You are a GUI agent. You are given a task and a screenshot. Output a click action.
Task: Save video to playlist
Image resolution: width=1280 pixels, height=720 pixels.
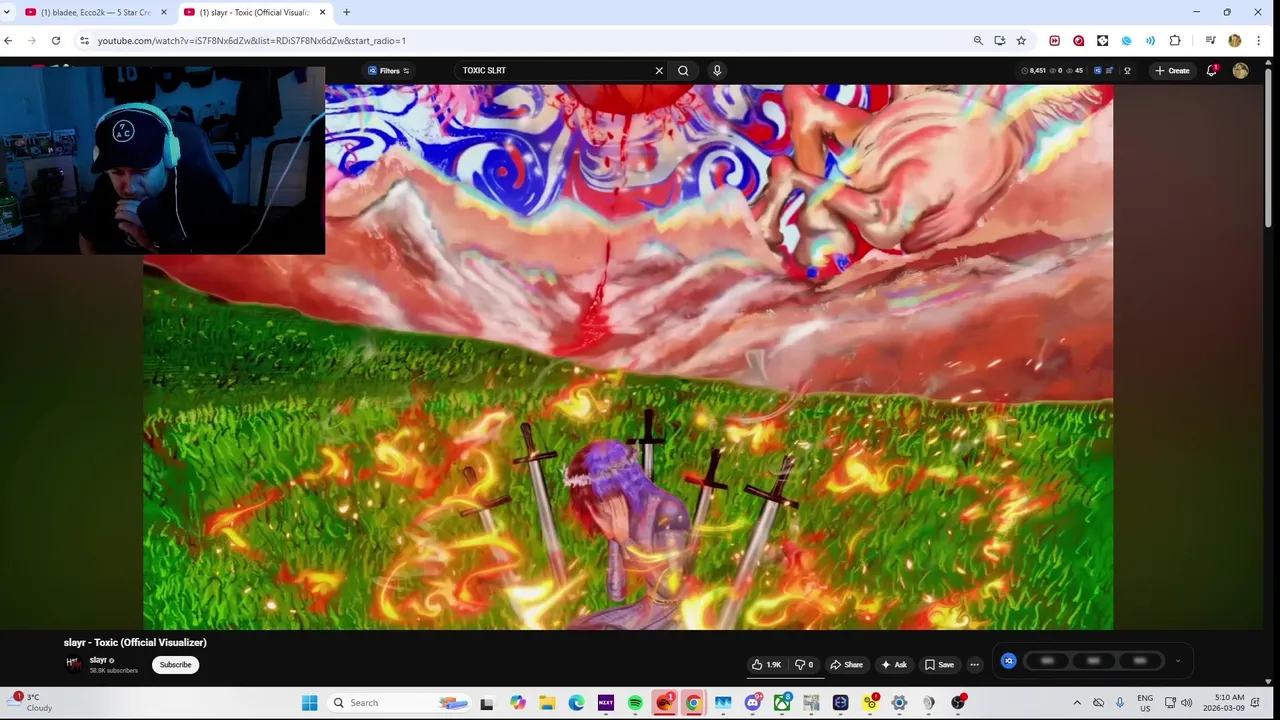coord(939,665)
